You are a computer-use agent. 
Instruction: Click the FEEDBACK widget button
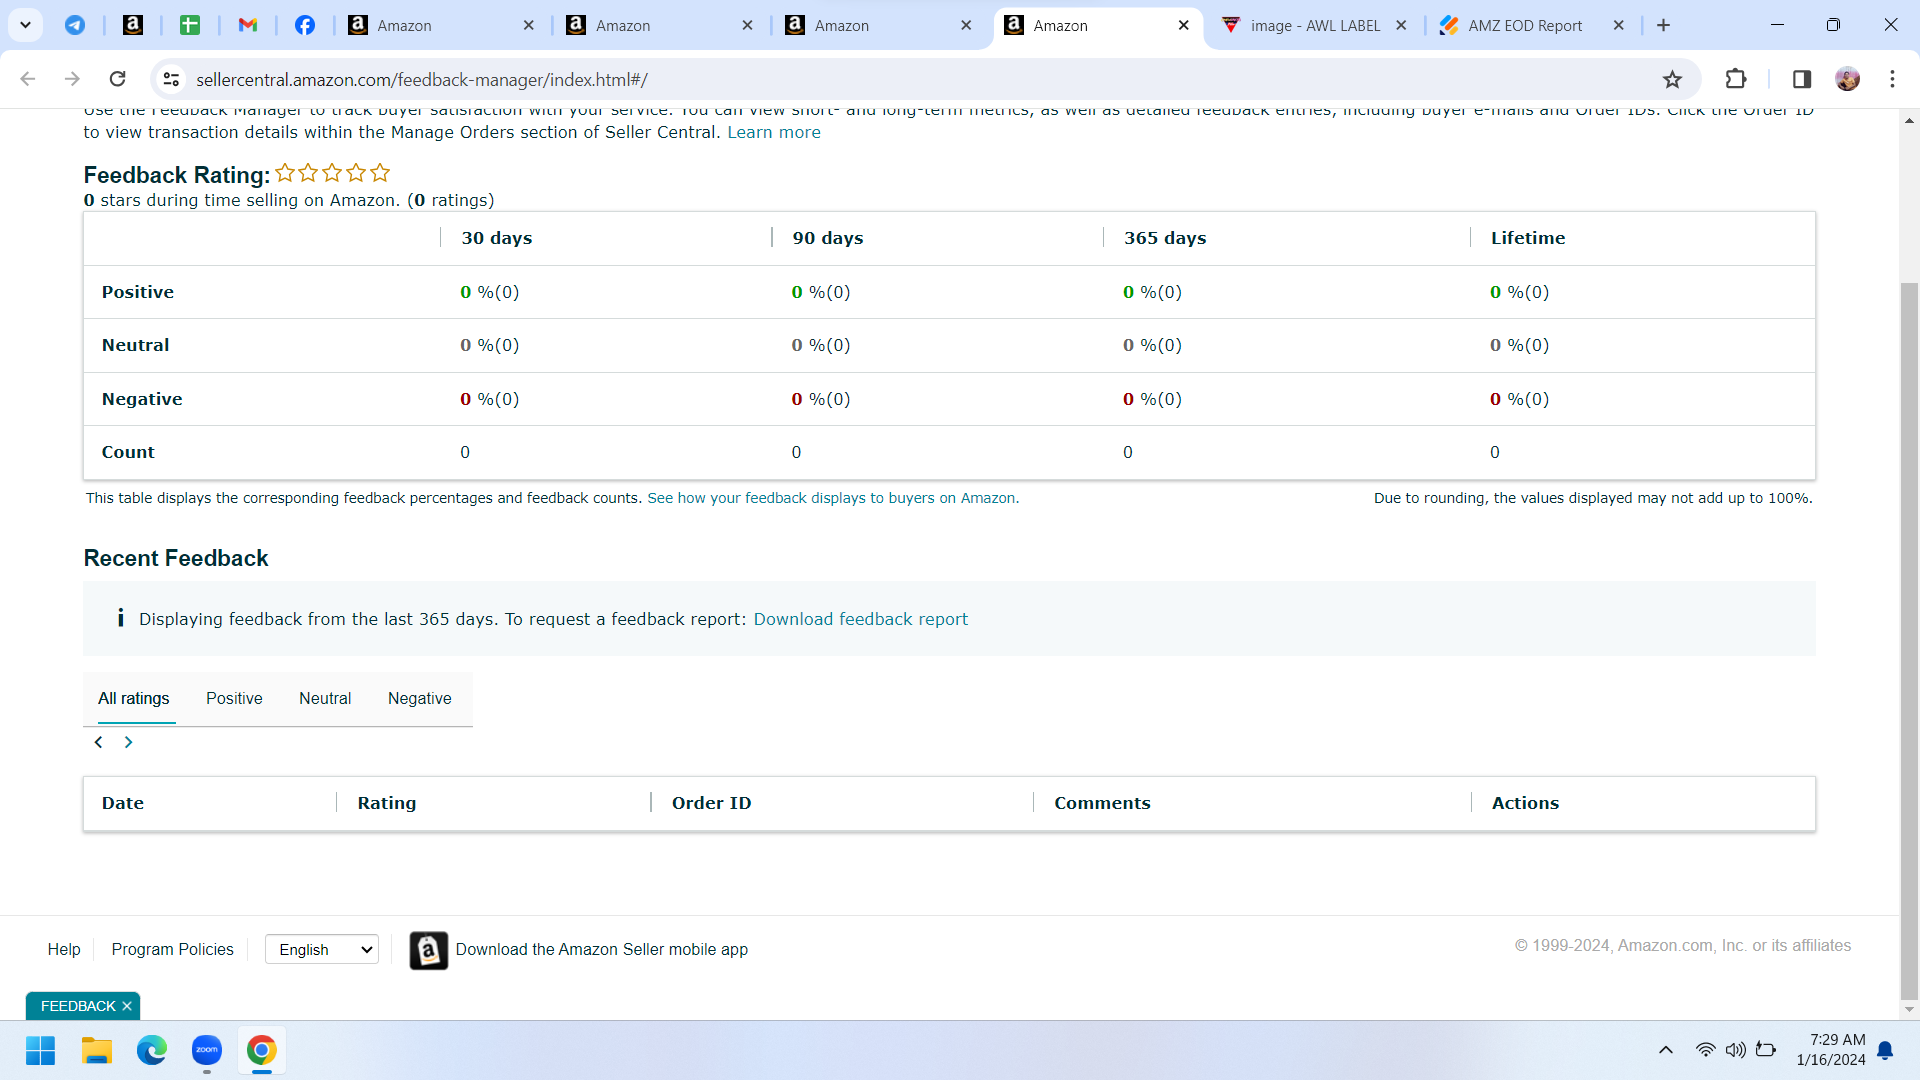pos(78,1006)
